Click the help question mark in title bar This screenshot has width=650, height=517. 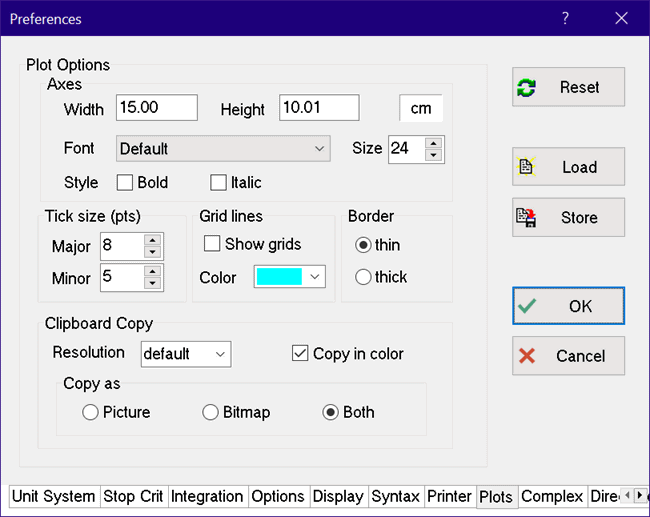tap(565, 18)
